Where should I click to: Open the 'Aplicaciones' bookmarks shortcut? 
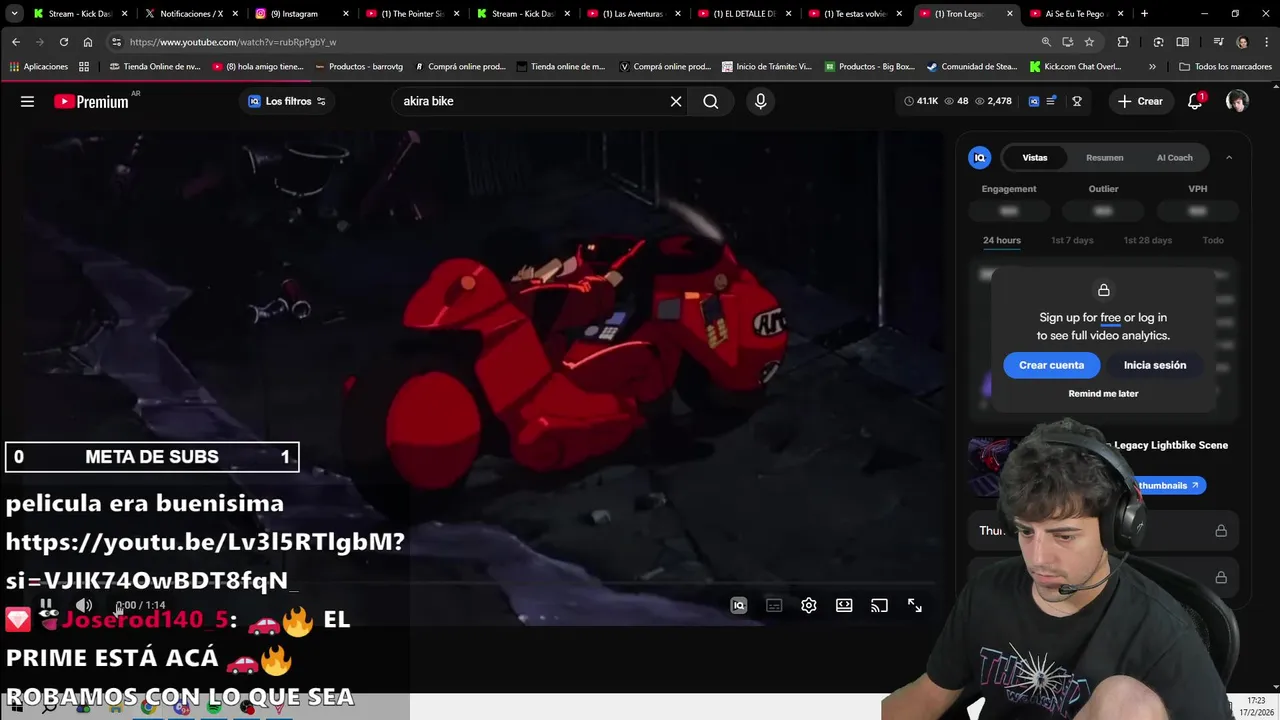click(x=38, y=67)
